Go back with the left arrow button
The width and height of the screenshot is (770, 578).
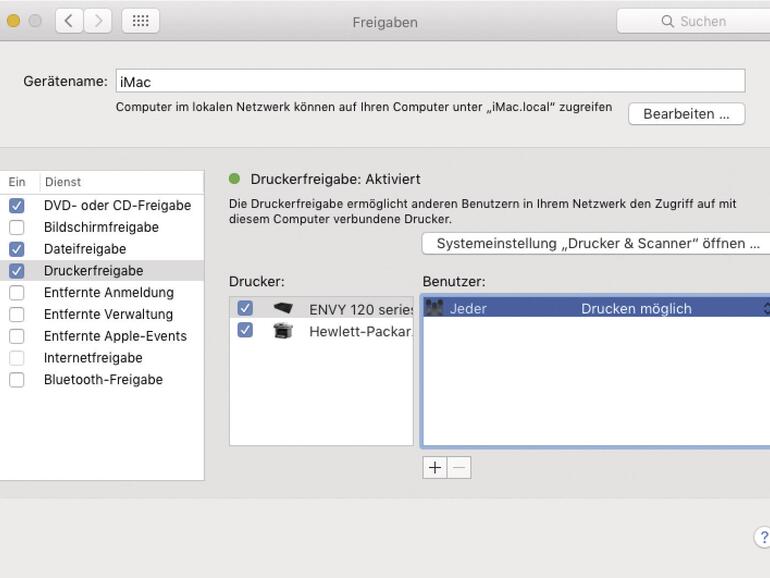[69, 21]
